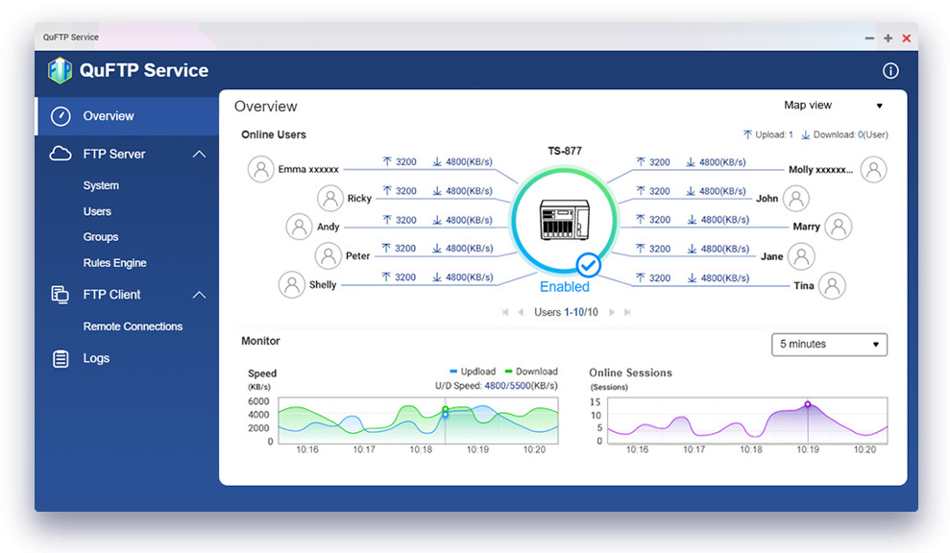Screen dimensions: 950x553
Task: Click the FTP Server cloud icon
Action: [x=61, y=154]
